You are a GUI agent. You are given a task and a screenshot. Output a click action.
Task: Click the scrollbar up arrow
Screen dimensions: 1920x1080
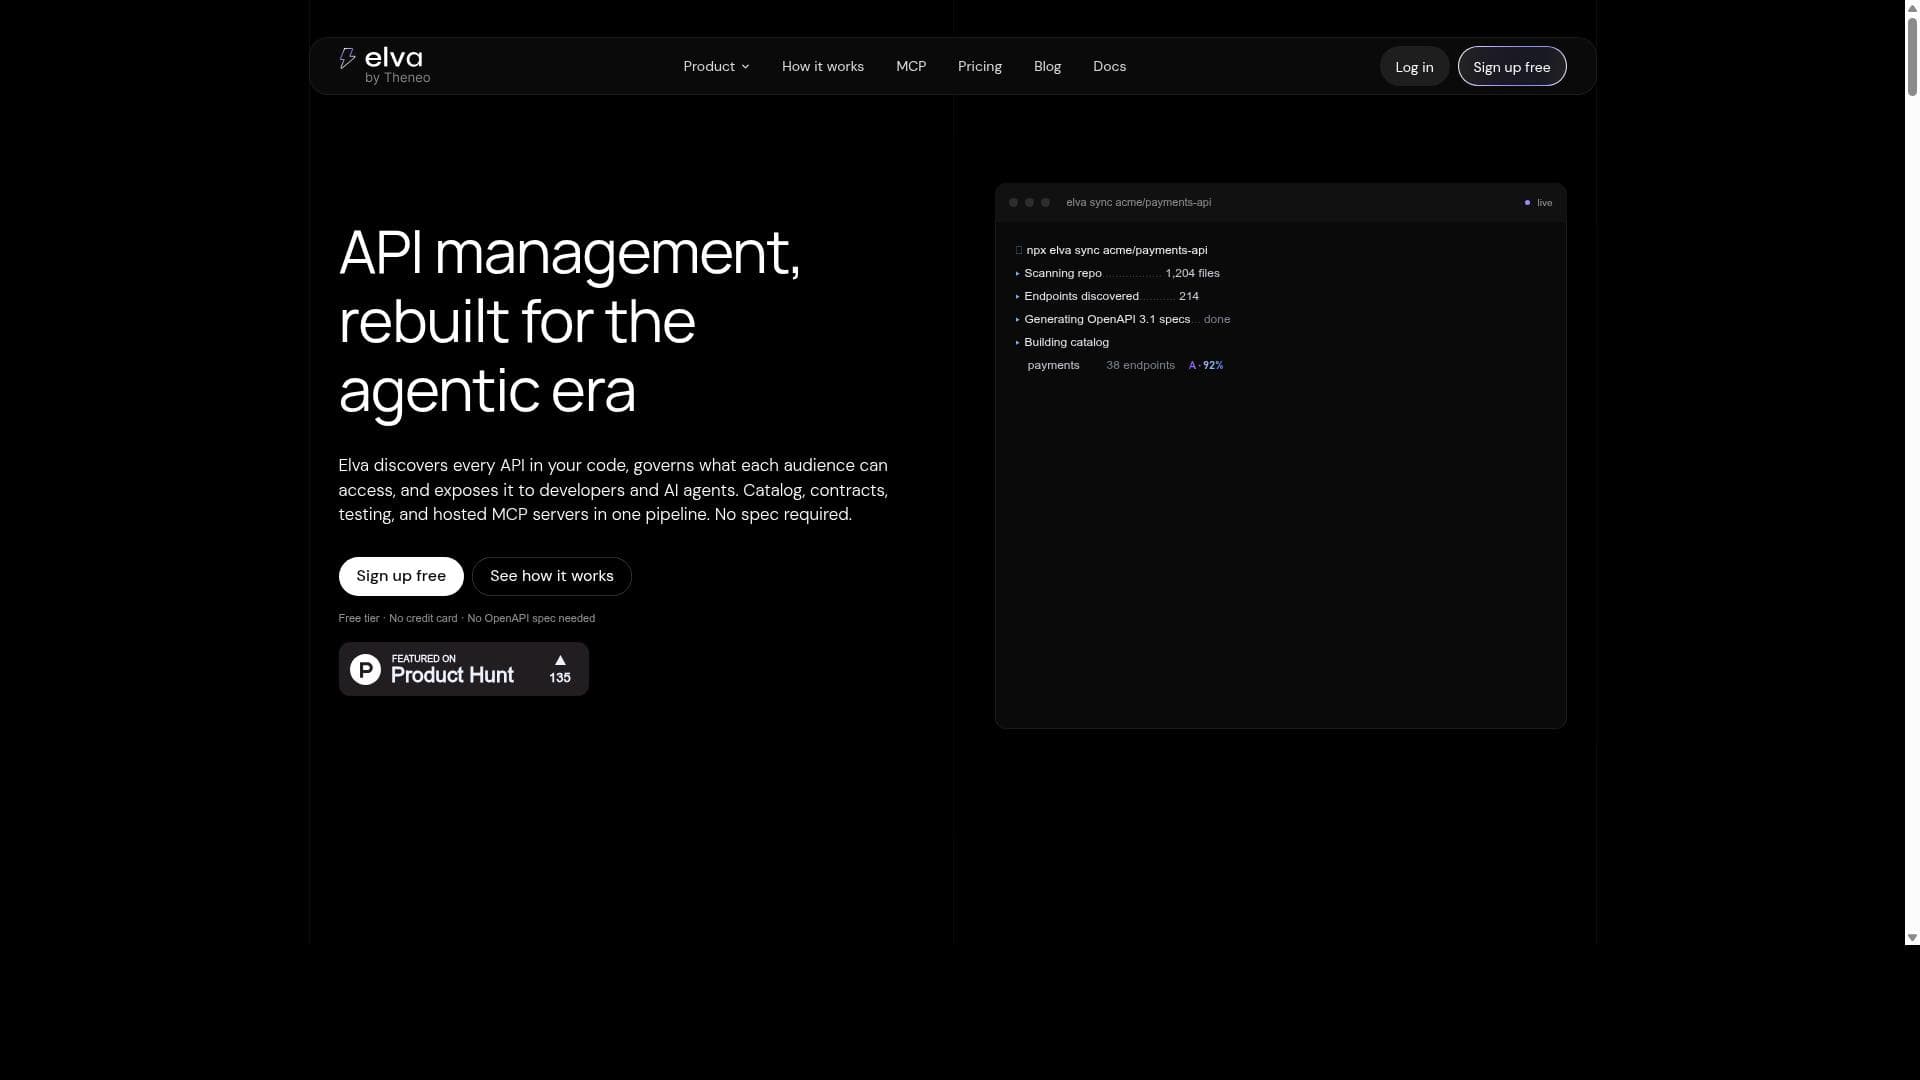tap(1912, 7)
